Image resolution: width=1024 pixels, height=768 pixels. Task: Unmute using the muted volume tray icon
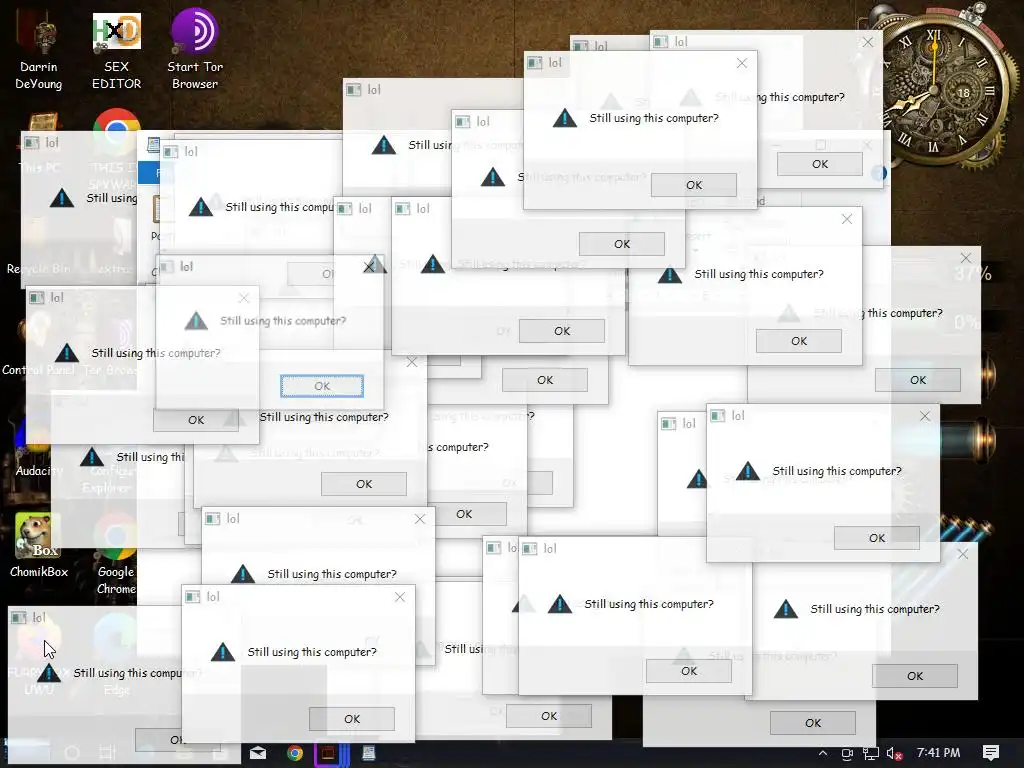[894, 754]
